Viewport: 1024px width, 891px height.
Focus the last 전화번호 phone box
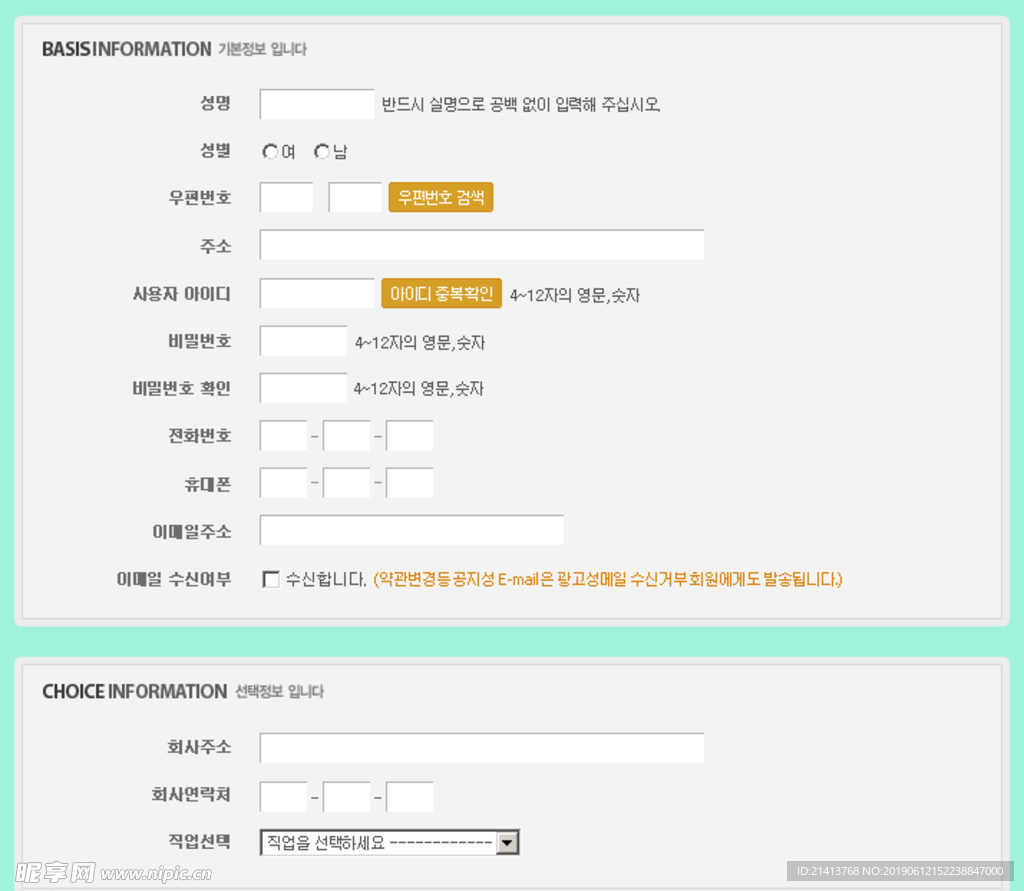coord(409,436)
